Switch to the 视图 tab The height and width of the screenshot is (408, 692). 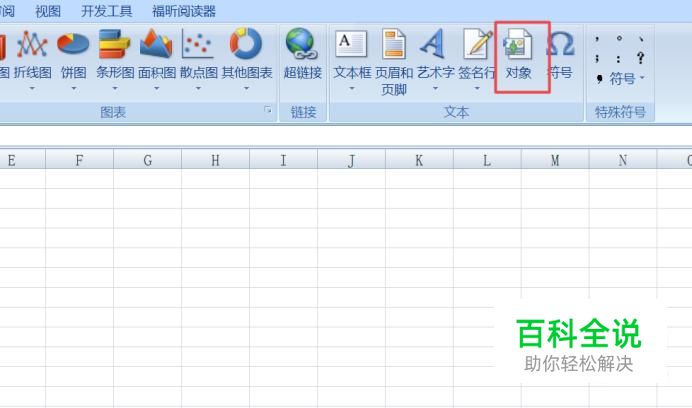click(x=48, y=11)
